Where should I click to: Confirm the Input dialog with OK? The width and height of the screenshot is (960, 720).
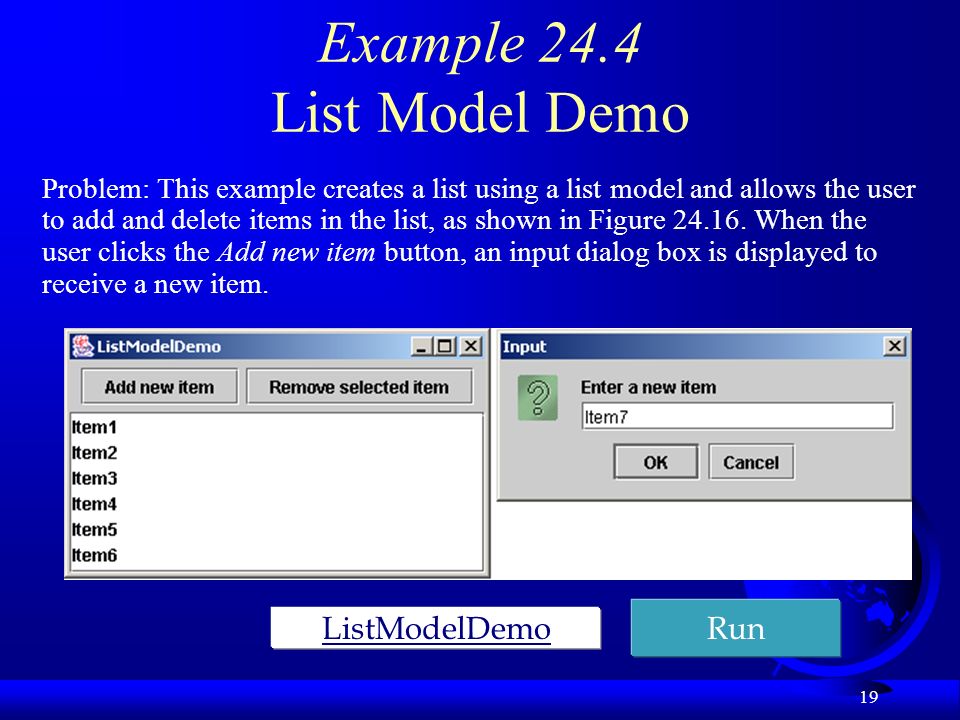(656, 462)
